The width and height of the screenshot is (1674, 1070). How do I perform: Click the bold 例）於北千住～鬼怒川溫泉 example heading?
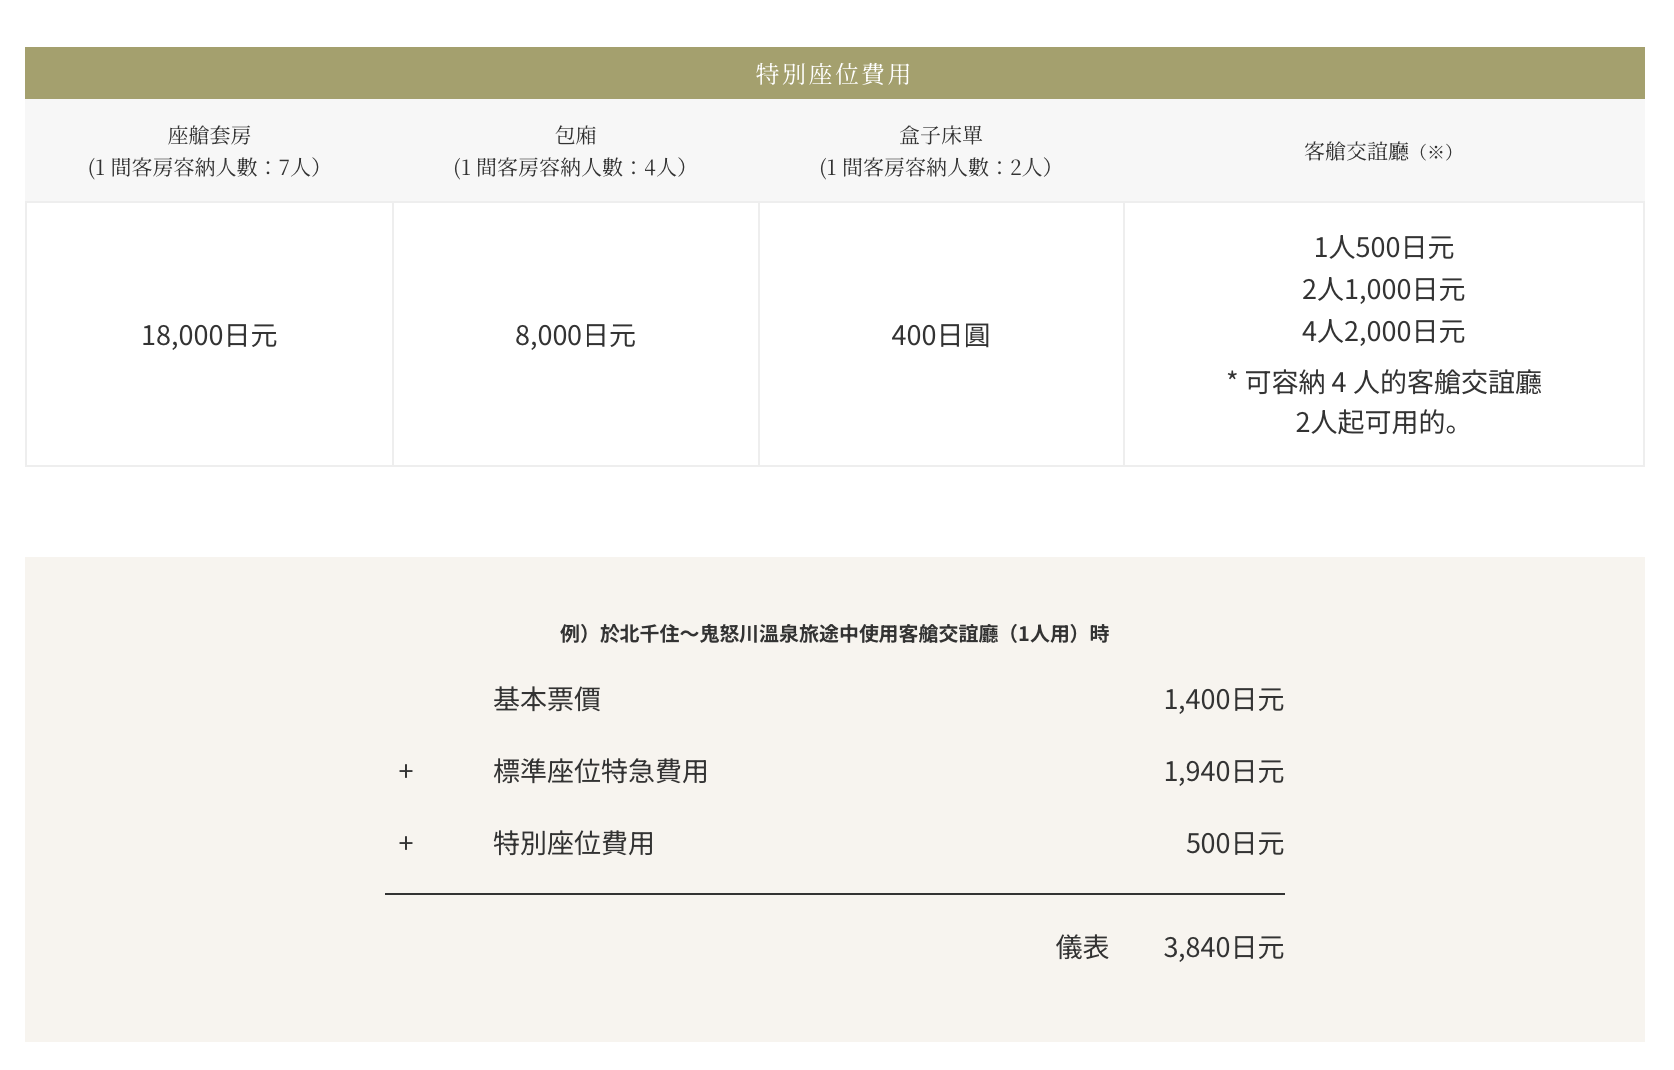pyautogui.click(x=834, y=634)
